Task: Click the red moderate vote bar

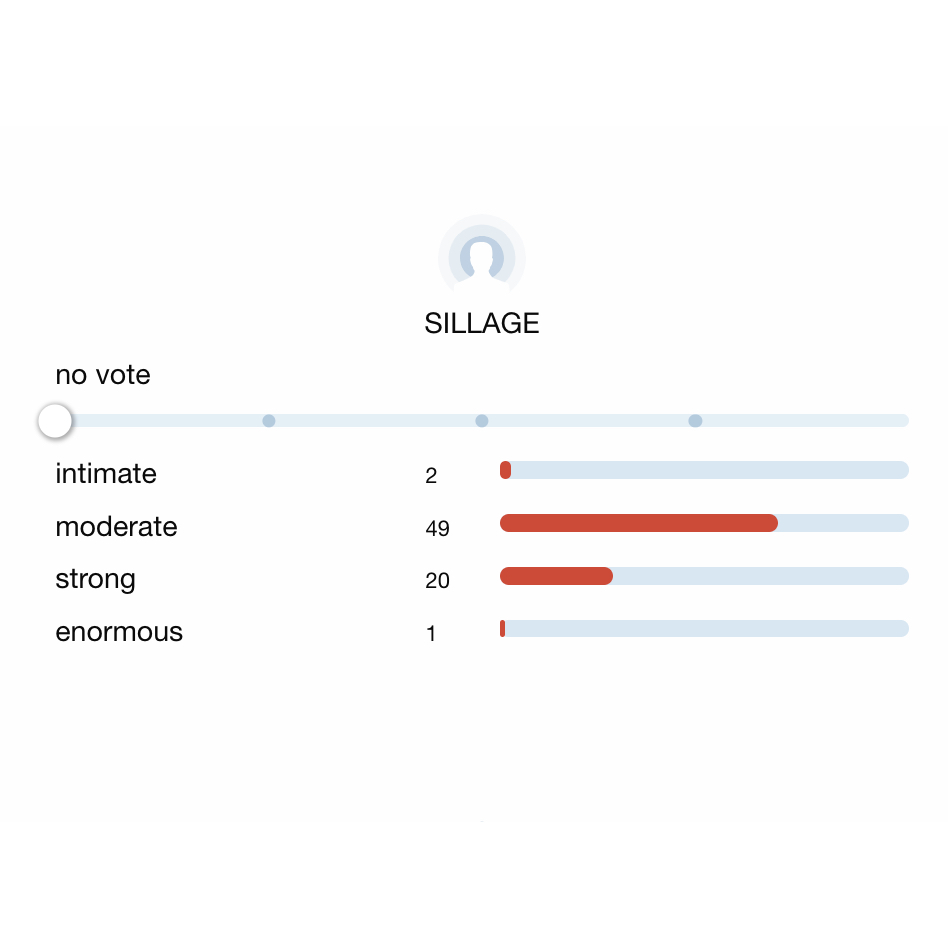Action: point(638,523)
